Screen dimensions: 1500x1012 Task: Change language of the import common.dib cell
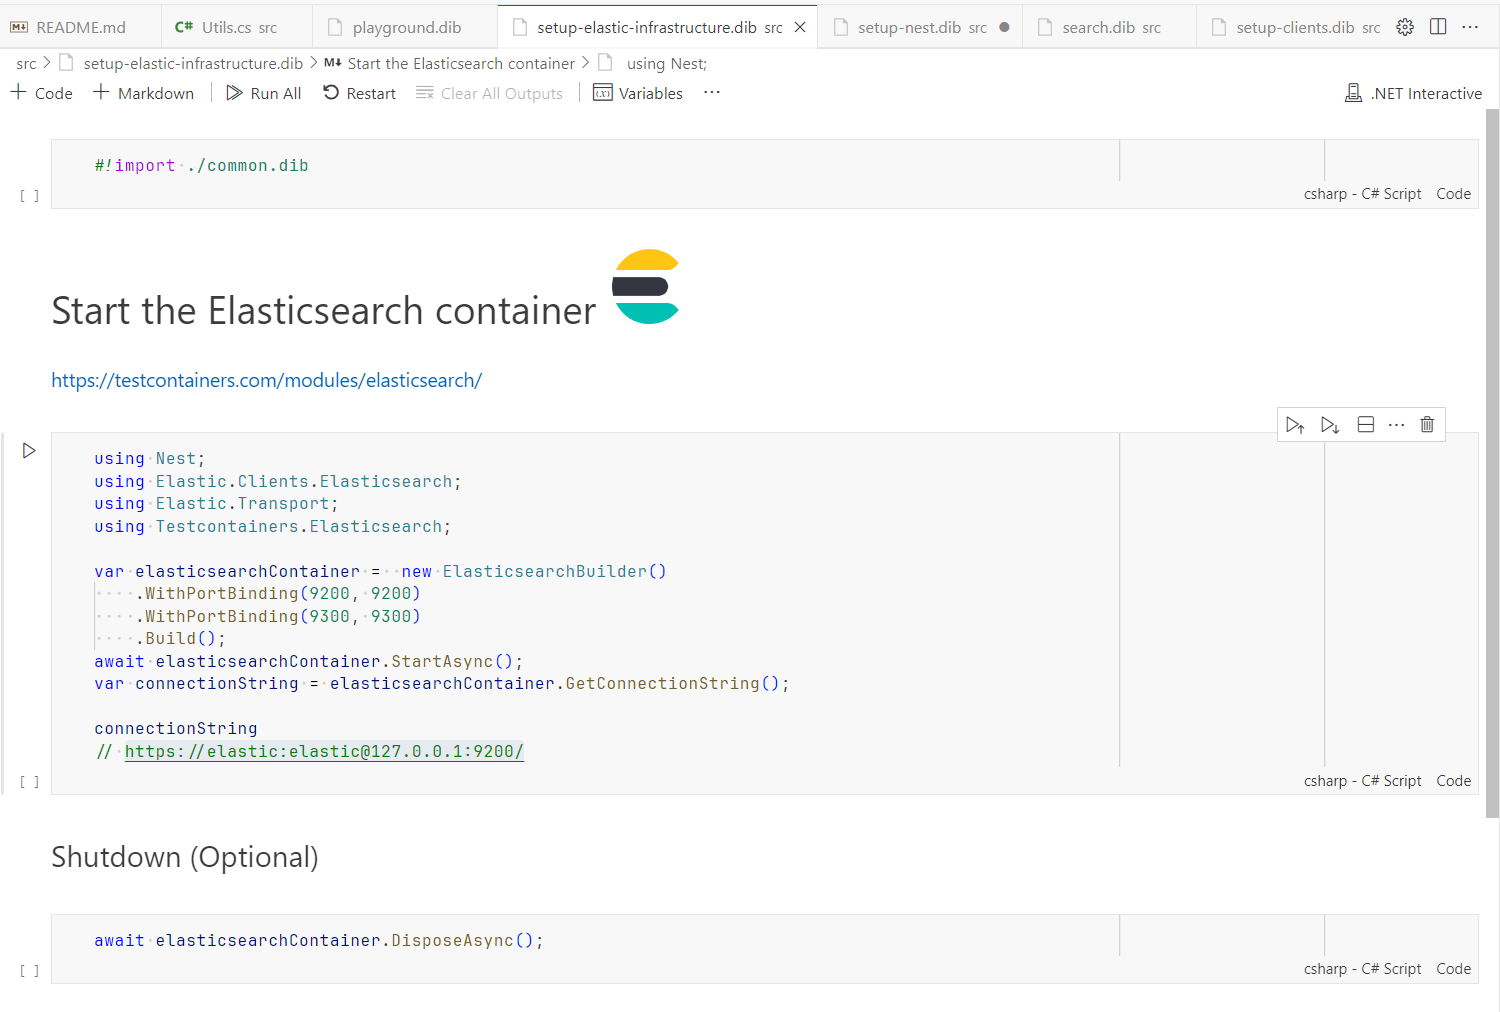click(1362, 194)
